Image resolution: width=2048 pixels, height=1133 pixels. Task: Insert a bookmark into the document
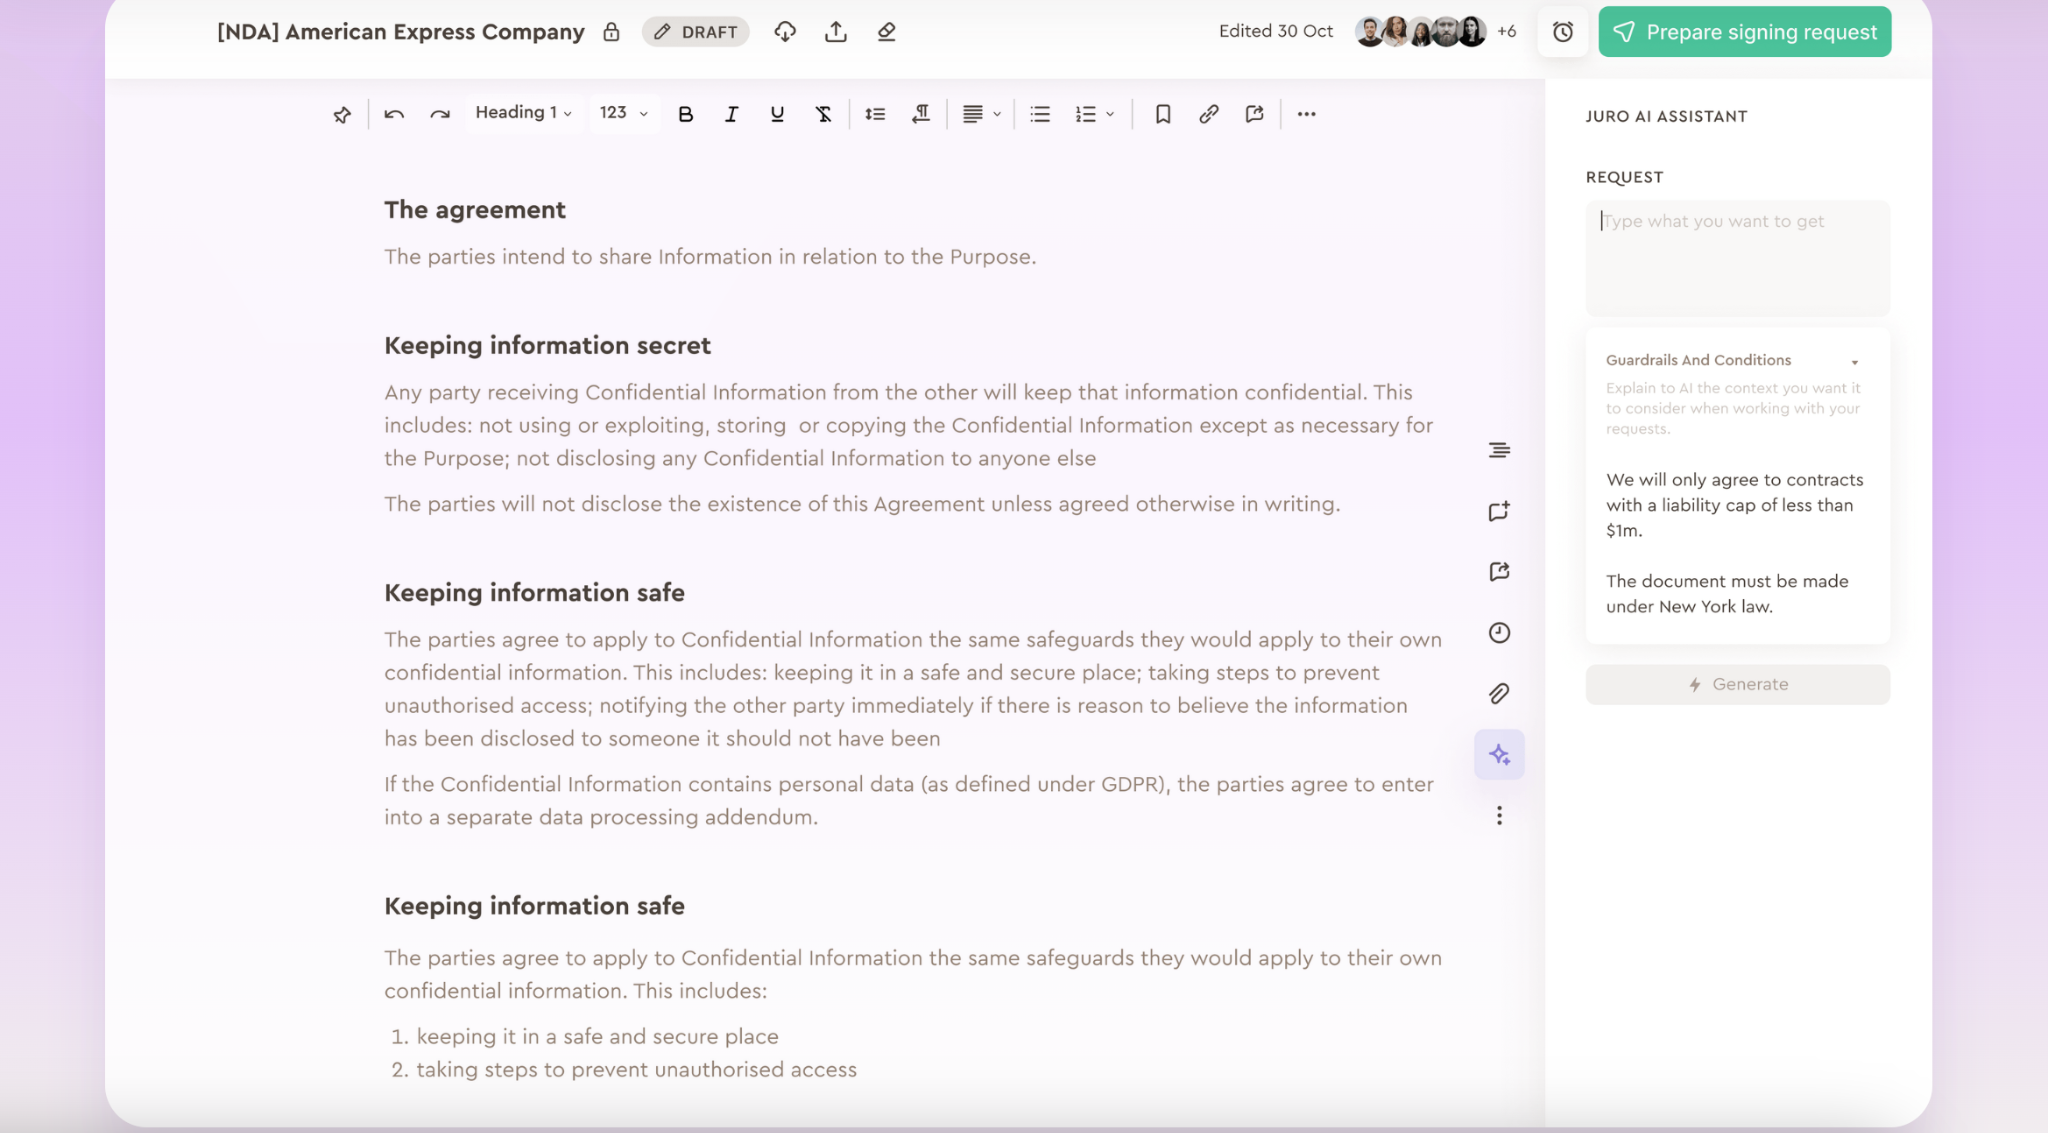tap(1161, 113)
